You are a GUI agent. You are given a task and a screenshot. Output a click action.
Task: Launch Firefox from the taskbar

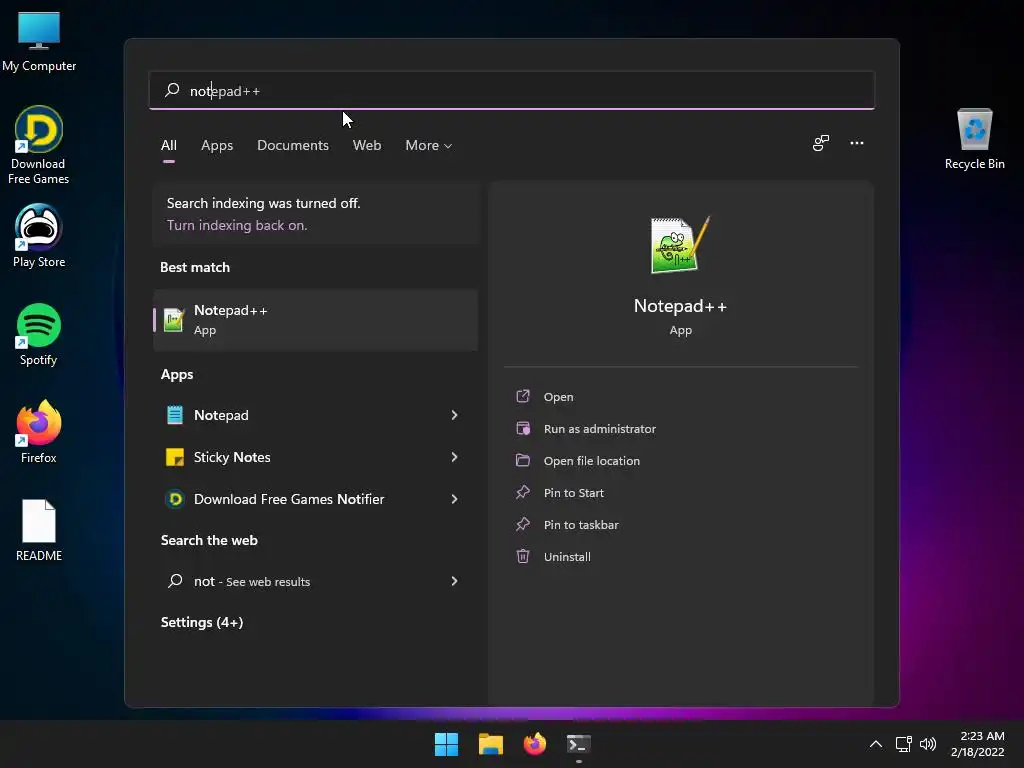point(535,744)
